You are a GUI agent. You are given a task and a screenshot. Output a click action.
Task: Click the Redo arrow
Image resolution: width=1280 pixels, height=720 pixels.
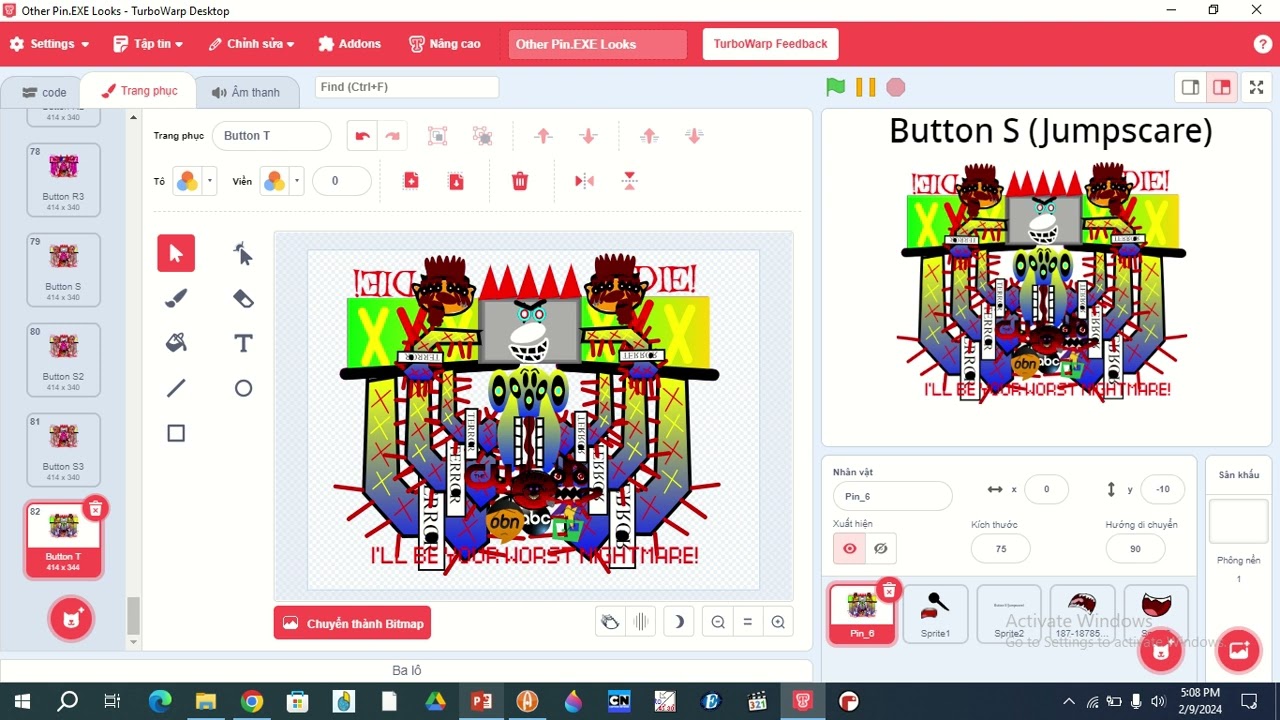point(392,136)
